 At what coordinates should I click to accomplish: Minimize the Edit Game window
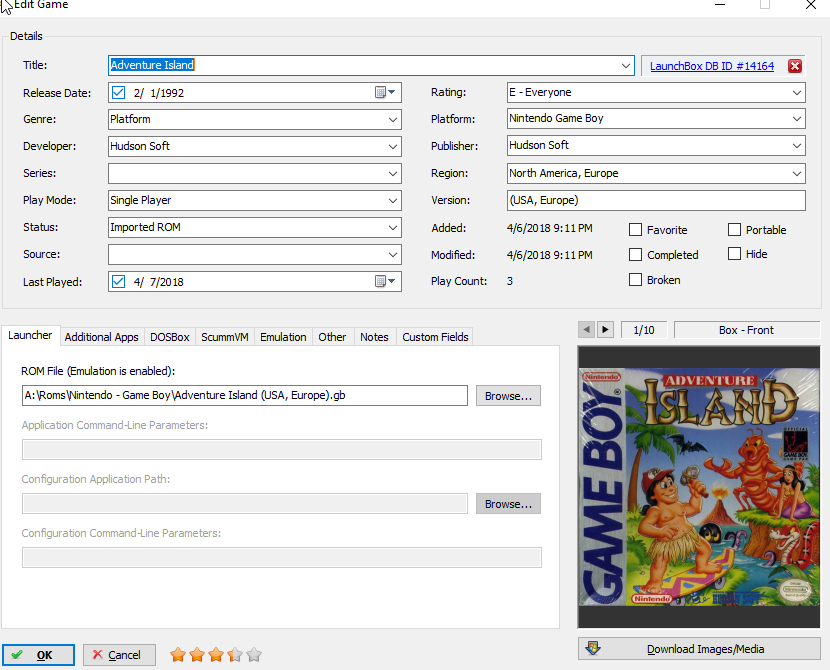719,5
